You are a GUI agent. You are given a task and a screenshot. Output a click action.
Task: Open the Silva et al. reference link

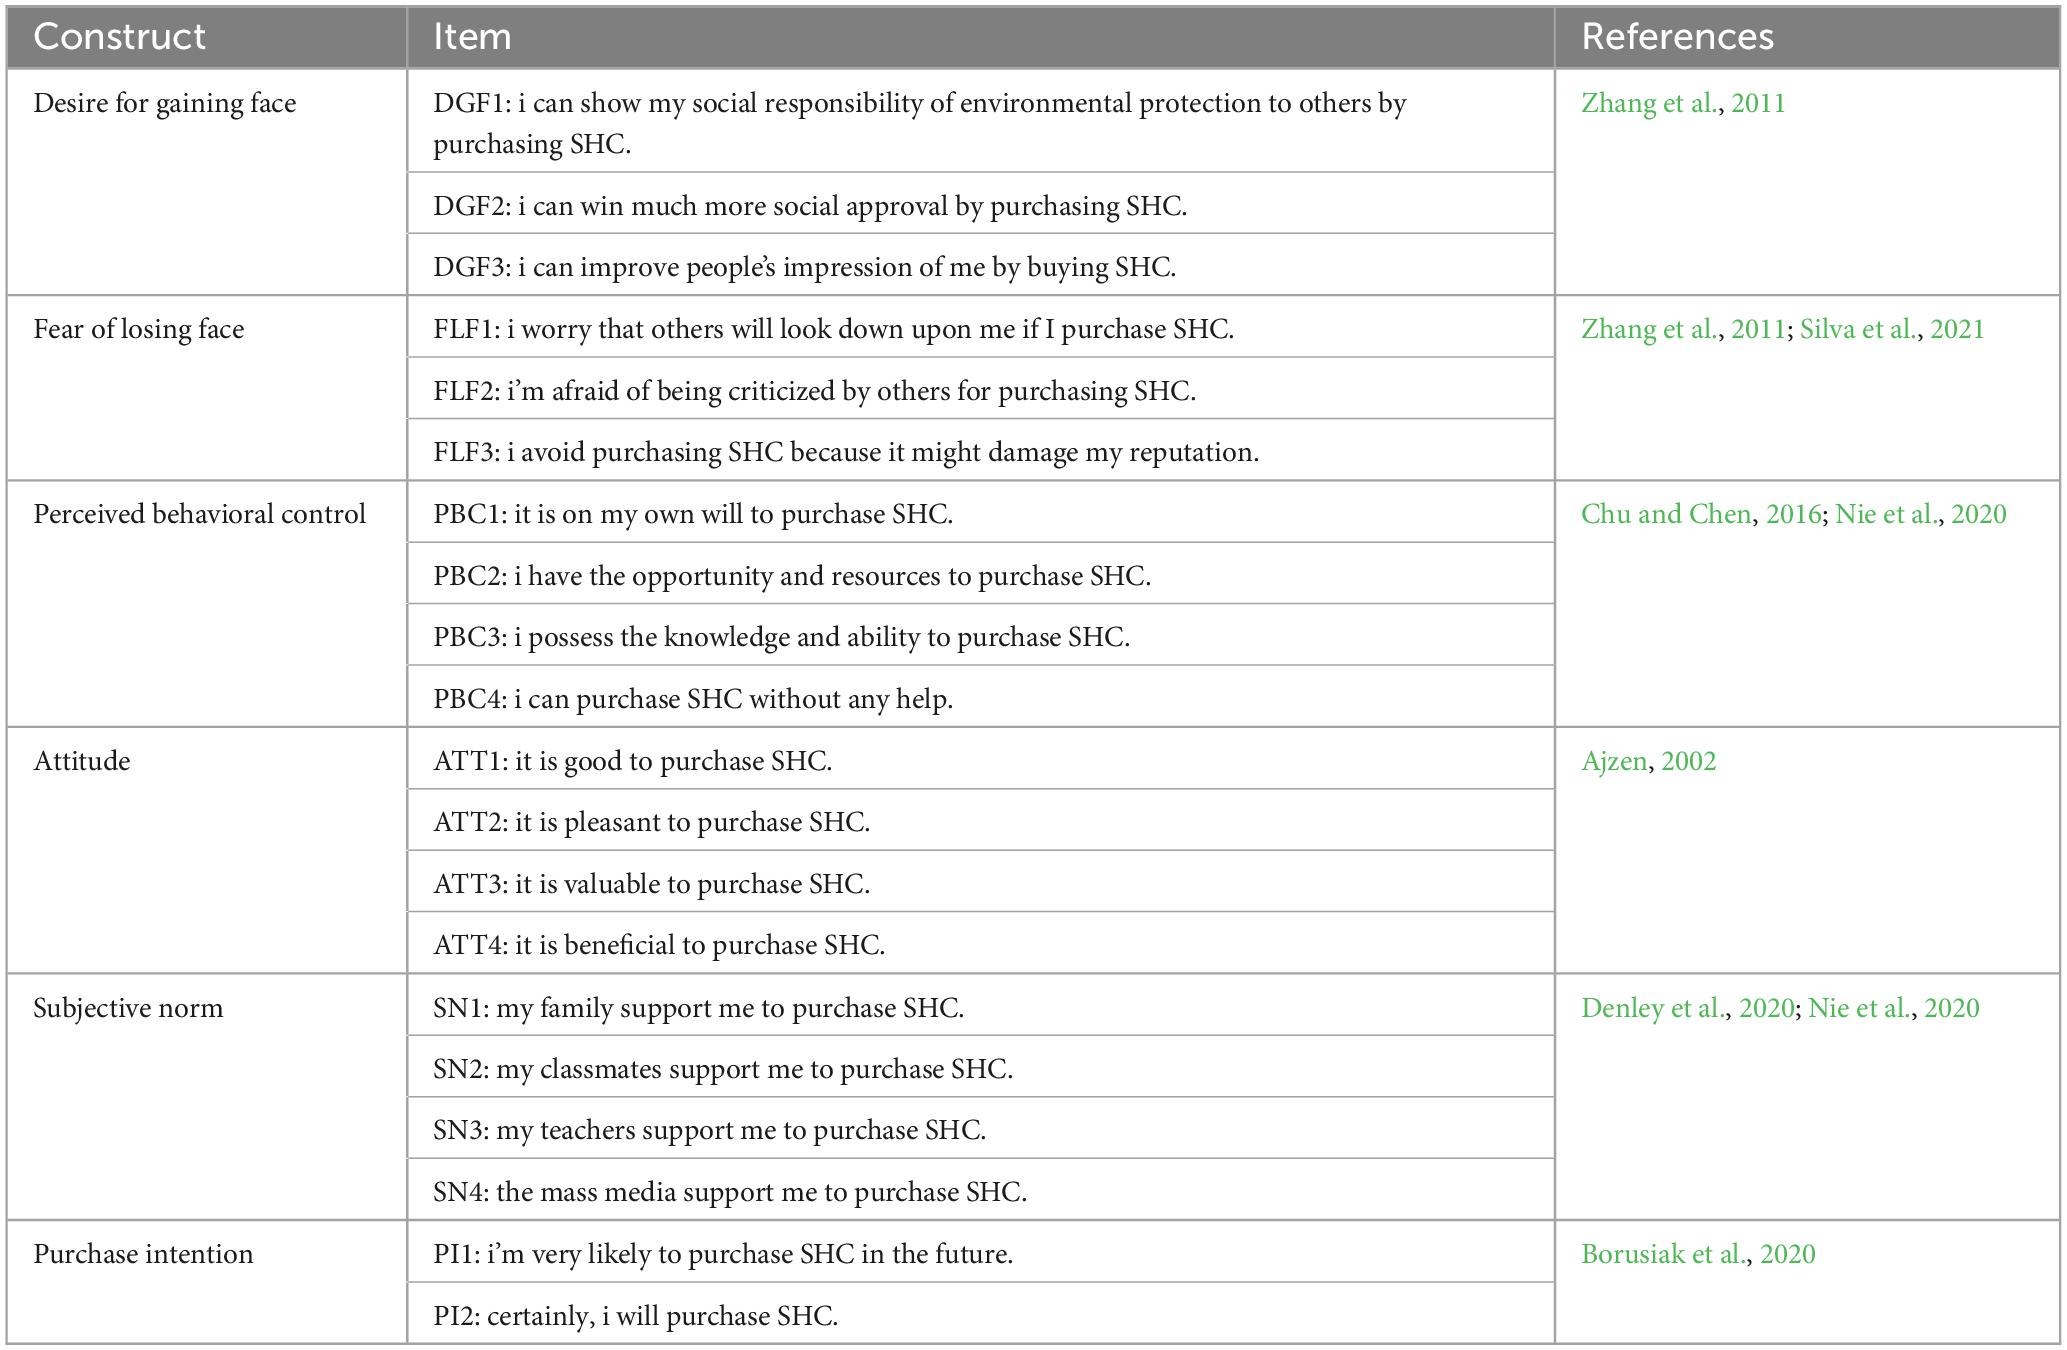[x=1858, y=330]
